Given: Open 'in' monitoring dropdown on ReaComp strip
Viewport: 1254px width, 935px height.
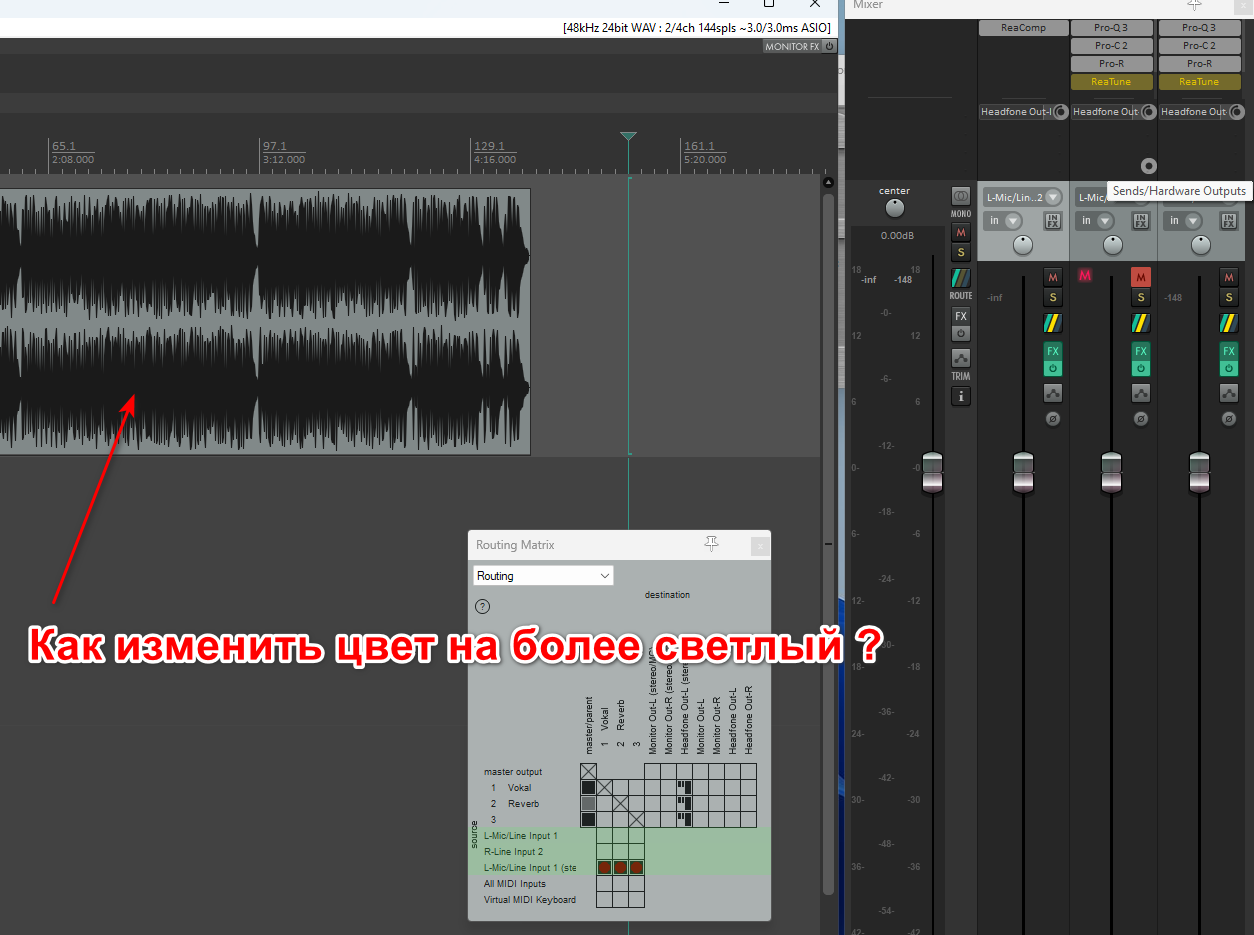Looking at the screenshot, I should point(1003,221).
